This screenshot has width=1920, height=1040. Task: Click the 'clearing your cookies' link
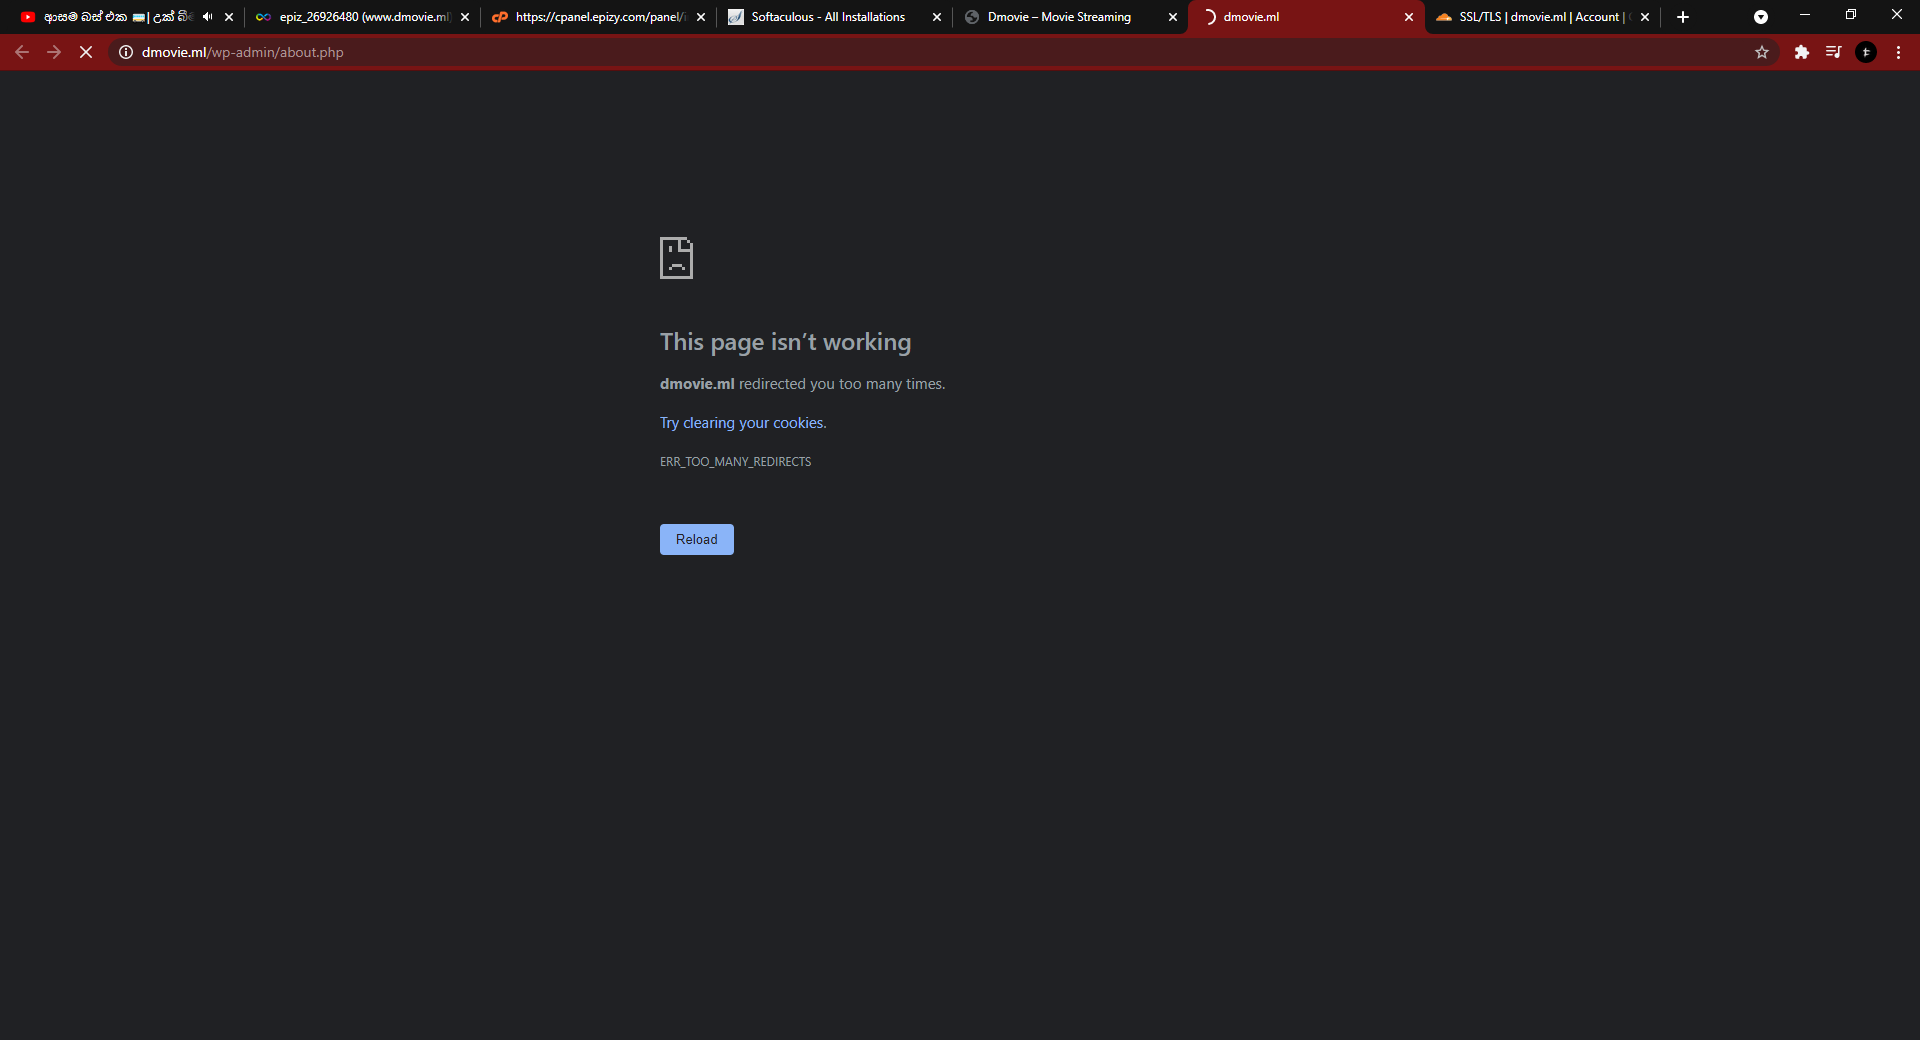point(754,423)
